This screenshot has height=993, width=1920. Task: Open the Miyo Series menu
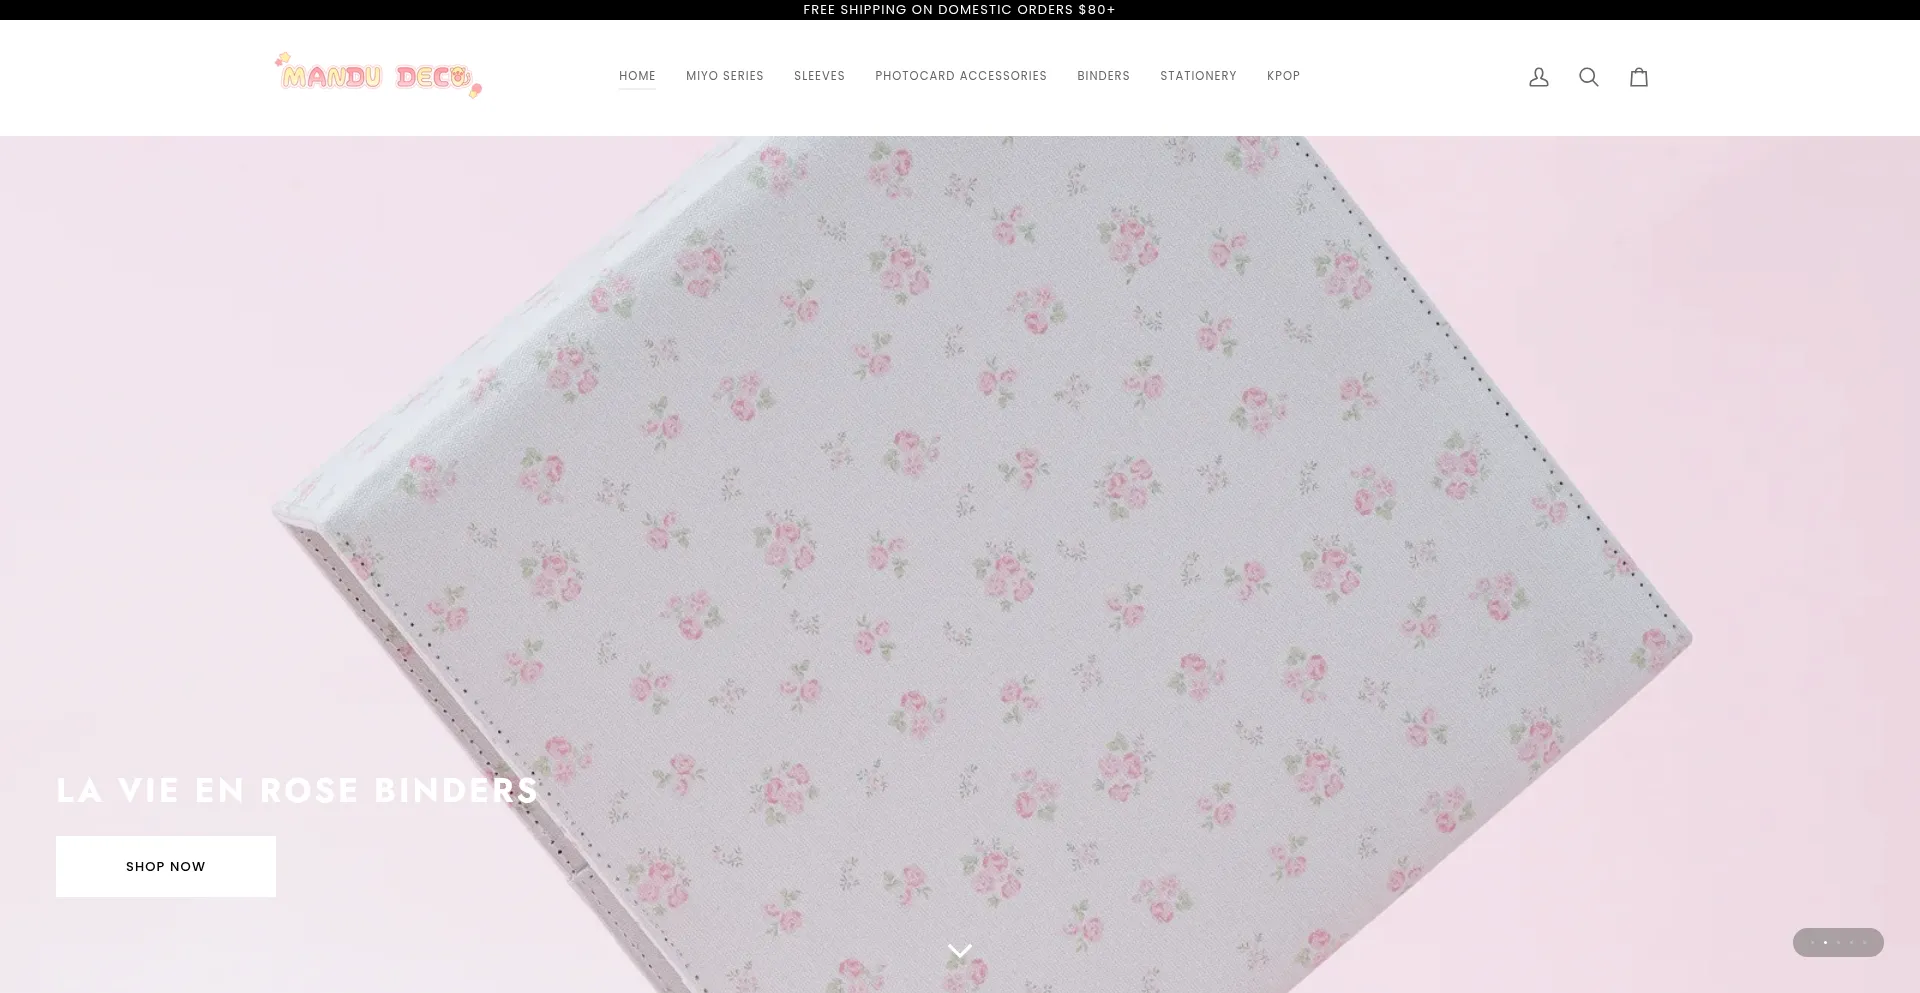click(724, 76)
